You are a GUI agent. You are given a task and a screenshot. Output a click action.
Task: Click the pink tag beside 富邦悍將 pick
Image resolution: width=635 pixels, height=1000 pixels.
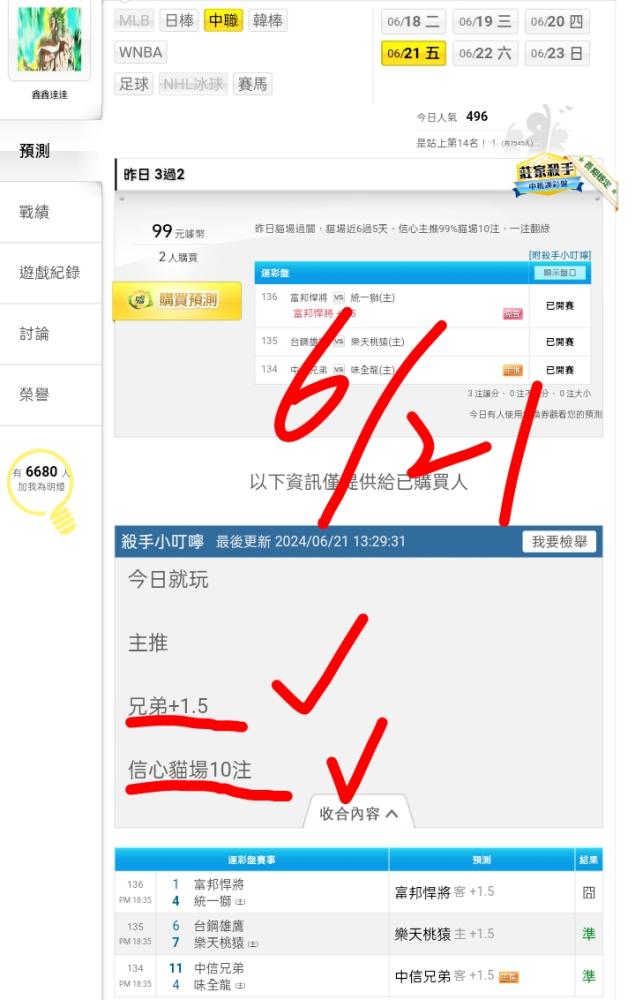[513, 314]
